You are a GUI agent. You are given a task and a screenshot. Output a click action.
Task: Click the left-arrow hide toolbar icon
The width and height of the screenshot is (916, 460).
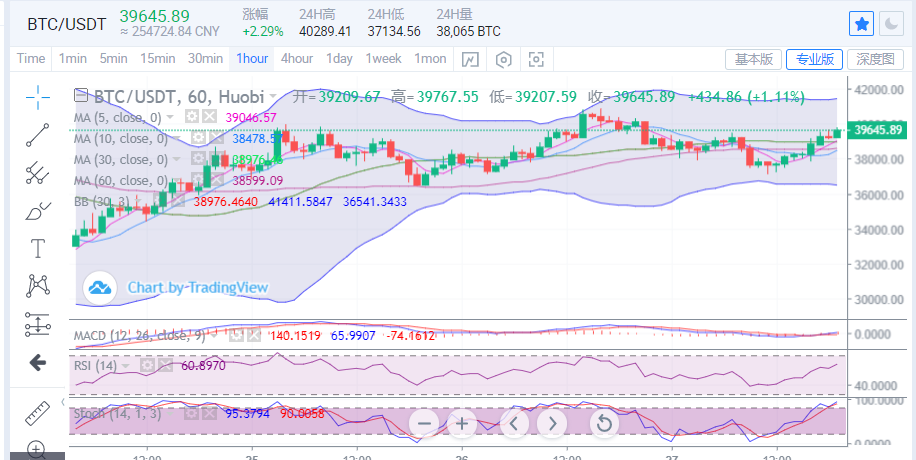tap(38, 363)
